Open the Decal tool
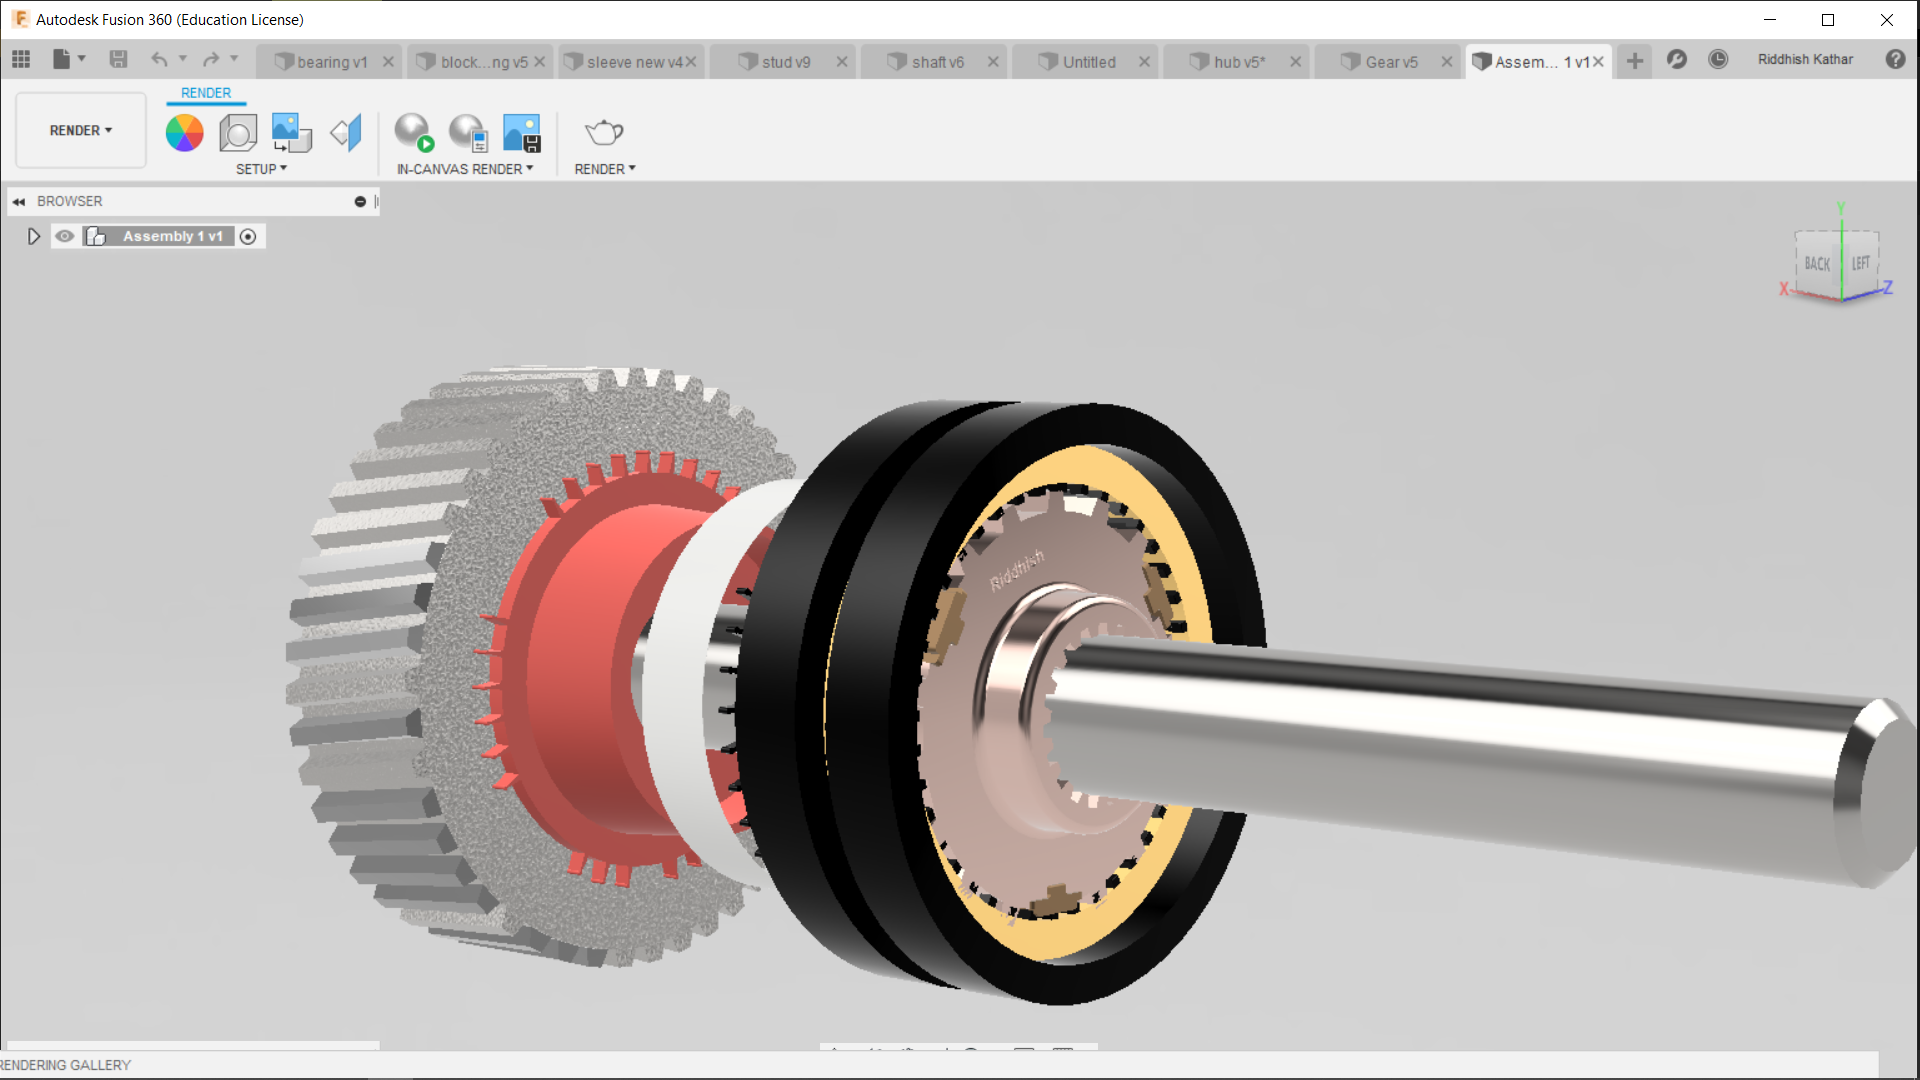The image size is (1920, 1080). coord(292,132)
